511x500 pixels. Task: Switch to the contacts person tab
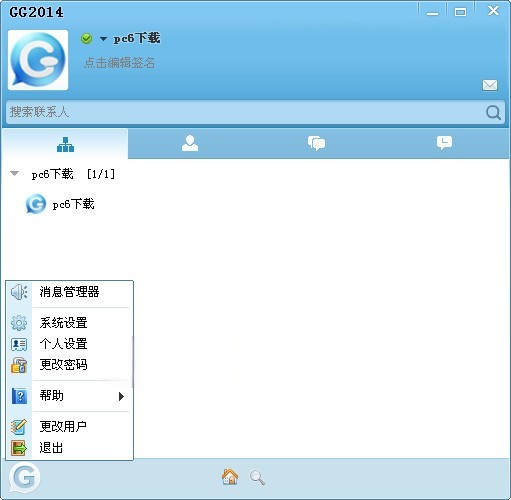(x=190, y=143)
